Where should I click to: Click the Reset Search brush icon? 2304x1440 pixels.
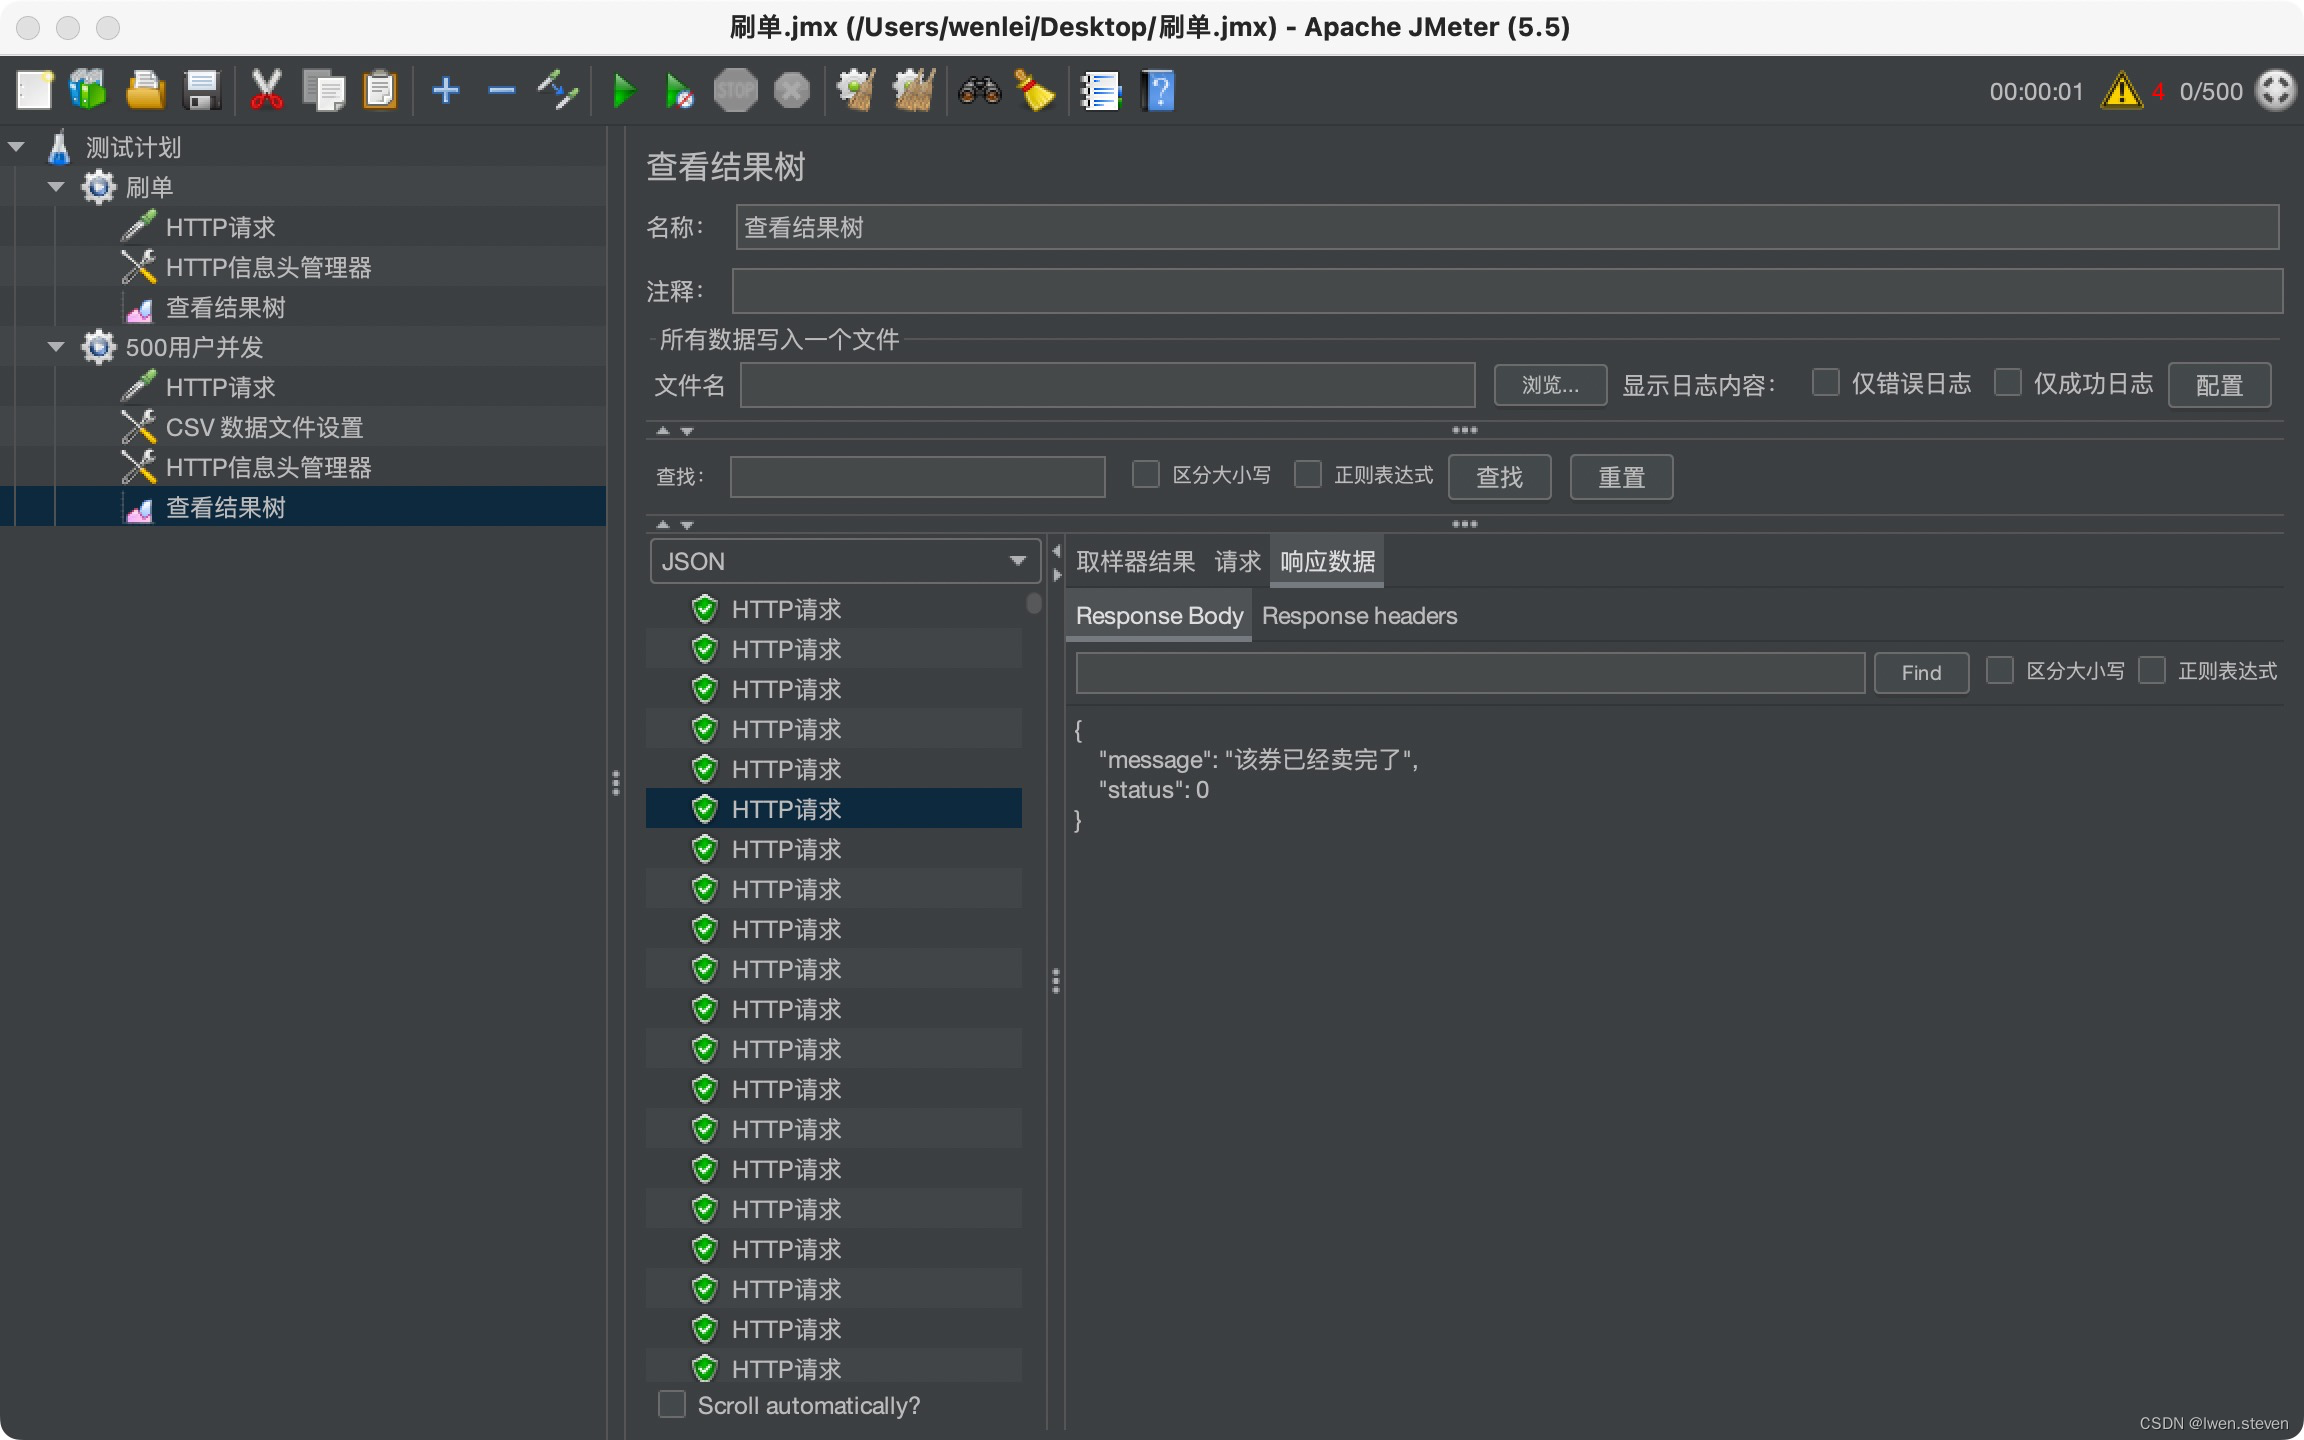[x=1036, y=91]
